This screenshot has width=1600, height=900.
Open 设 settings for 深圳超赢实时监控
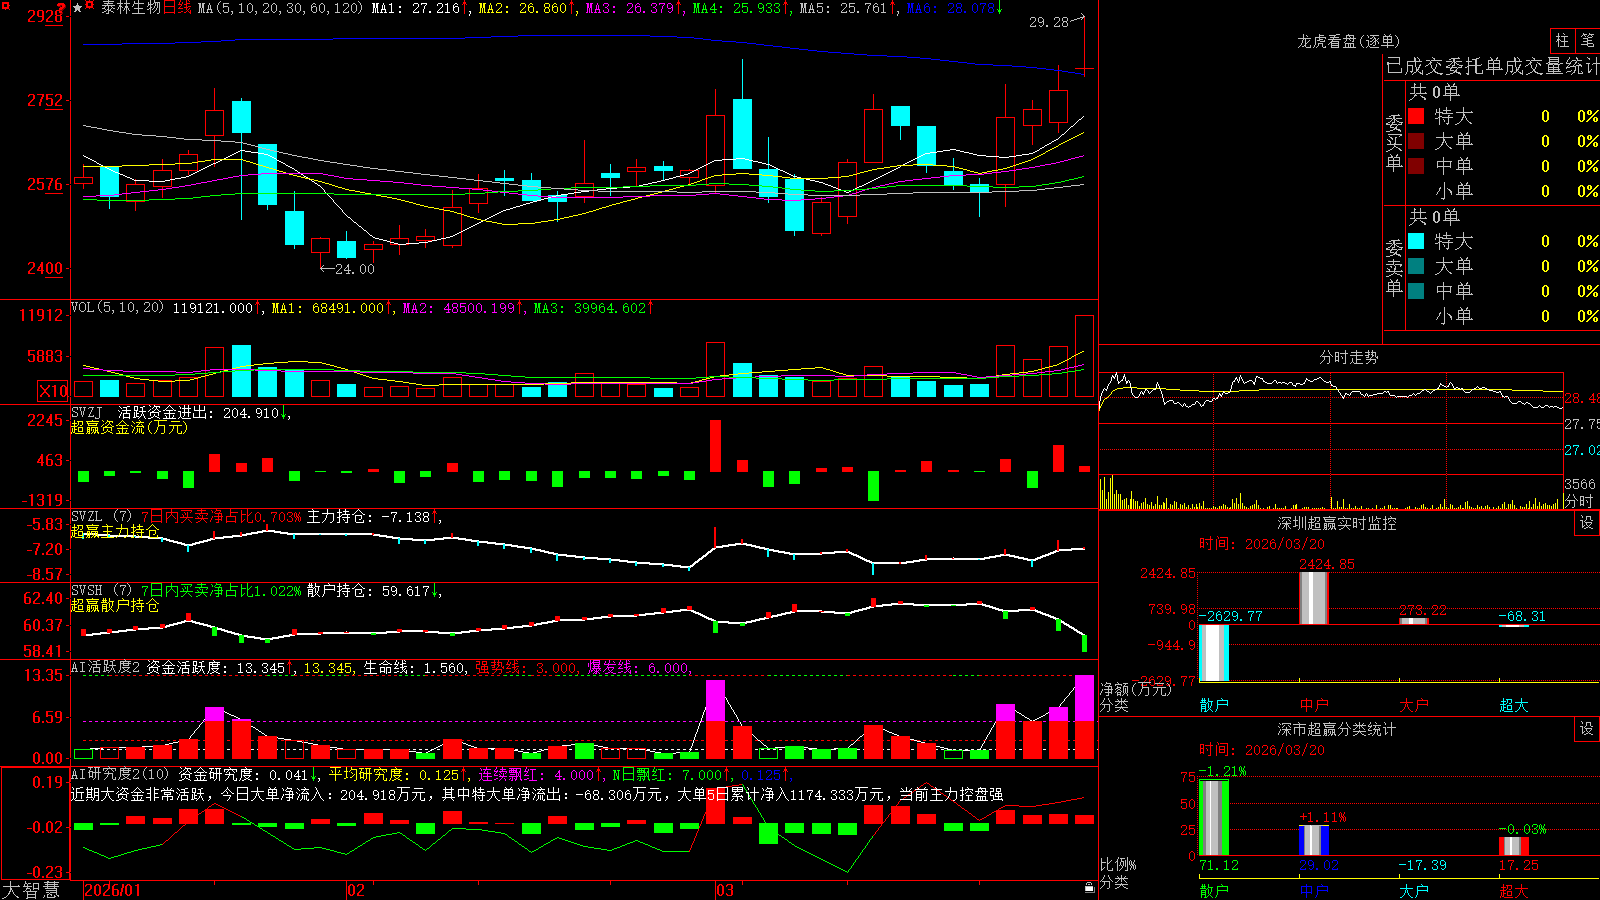[x=1587, y=523]
